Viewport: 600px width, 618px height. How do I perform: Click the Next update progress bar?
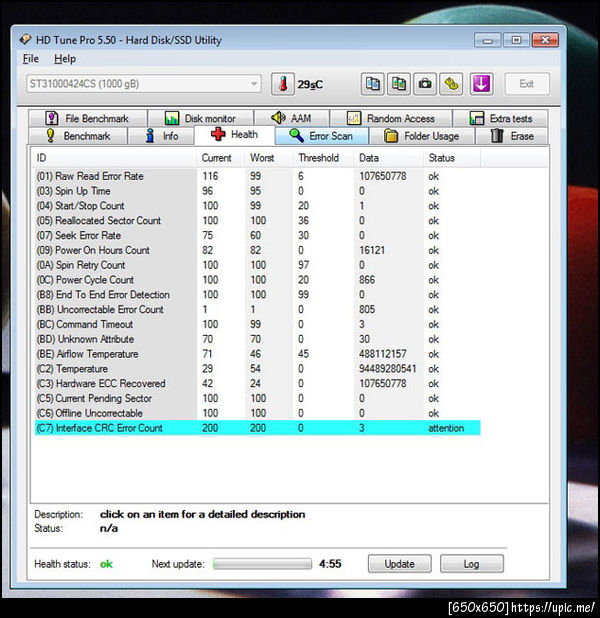click(262, 564)
